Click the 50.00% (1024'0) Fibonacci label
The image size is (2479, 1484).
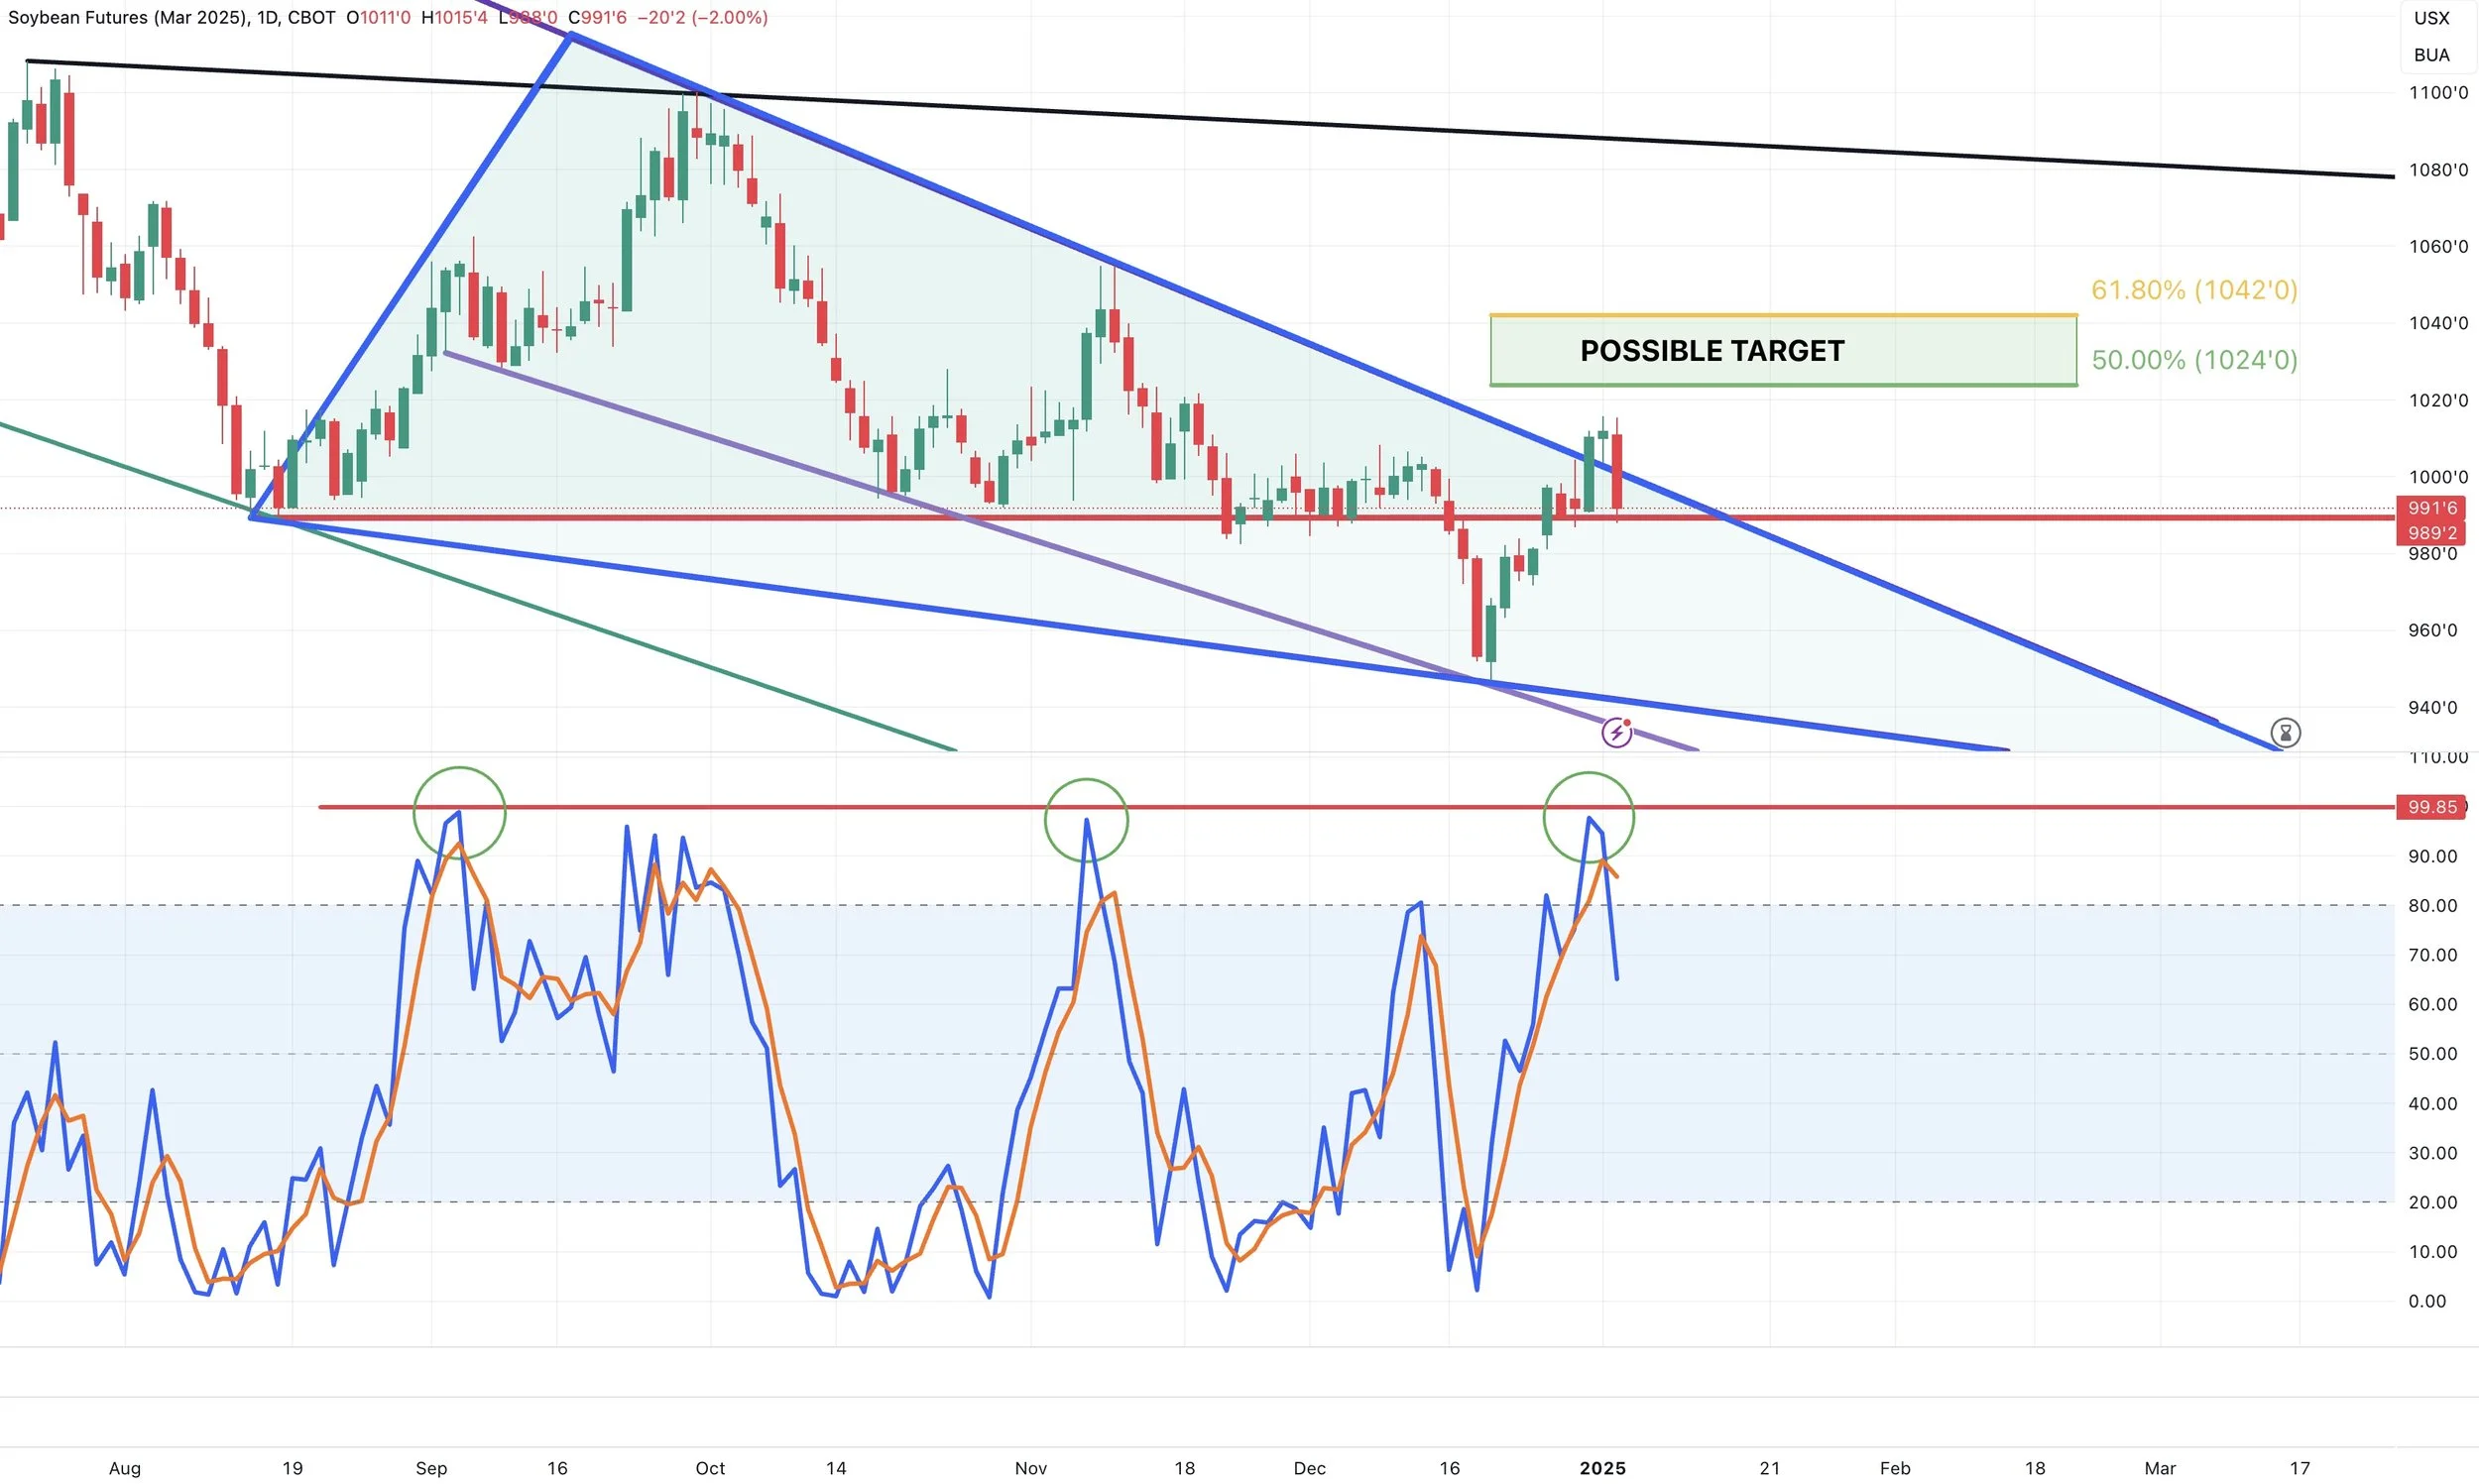click(2193, 360)
